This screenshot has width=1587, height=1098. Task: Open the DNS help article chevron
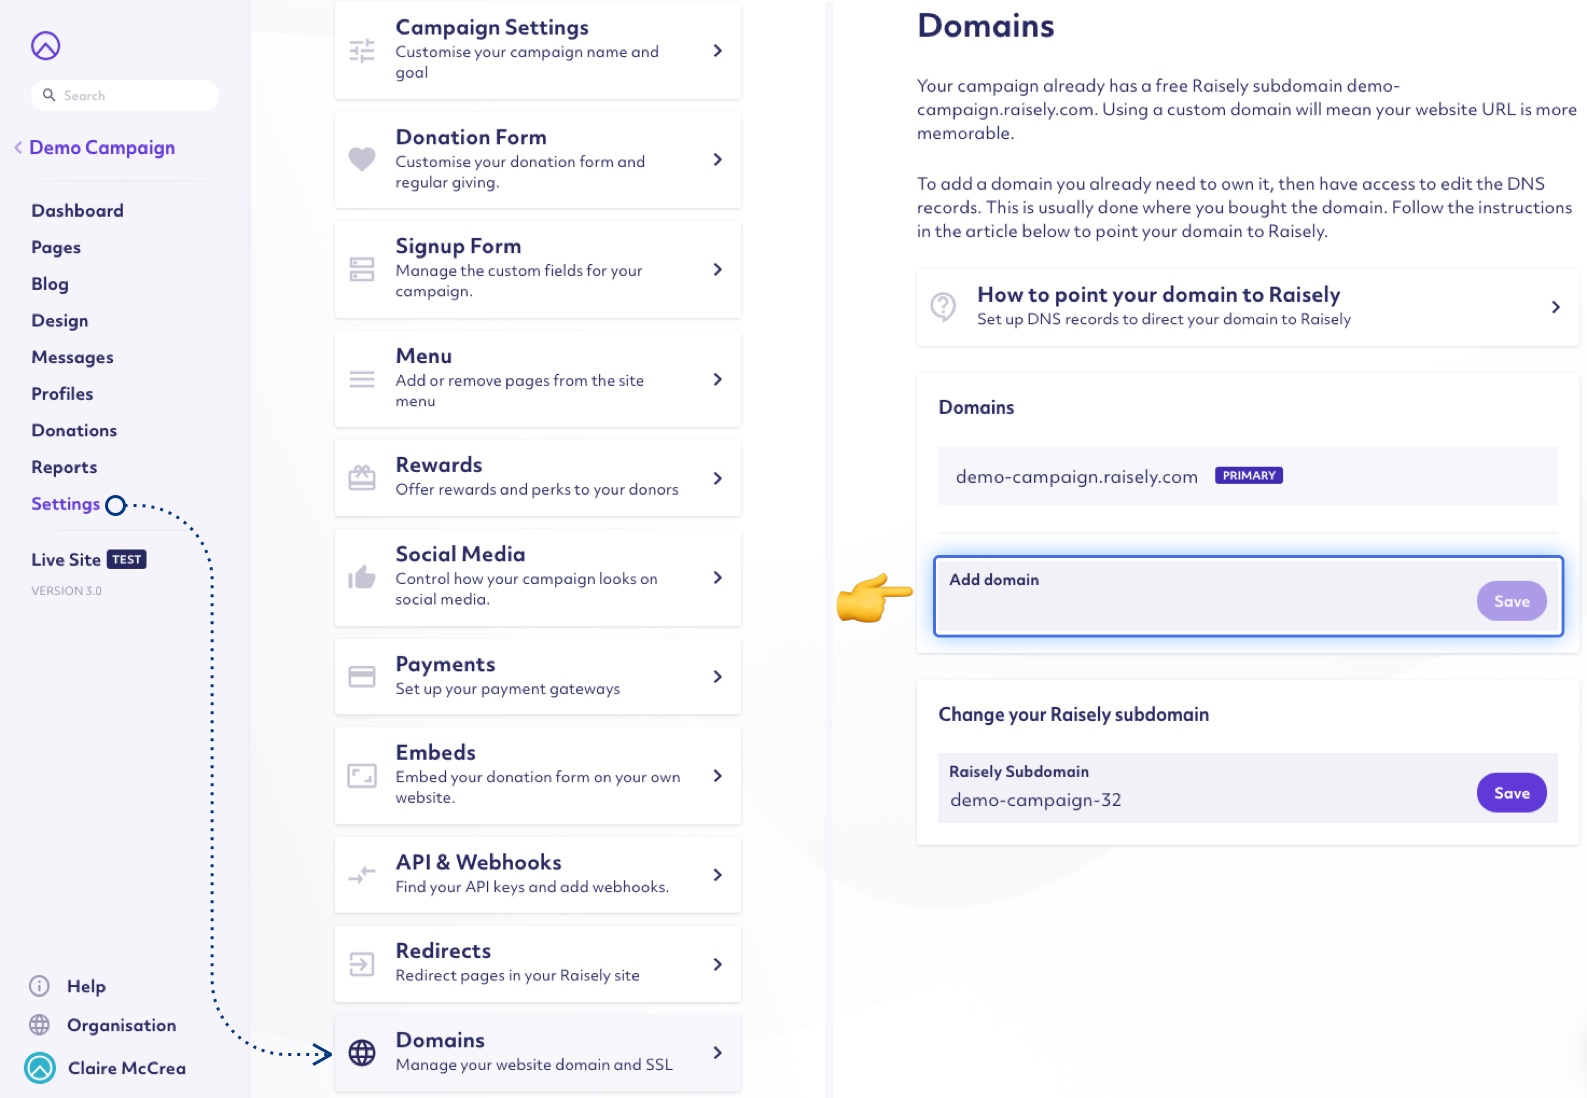[x=1556, y=307]
